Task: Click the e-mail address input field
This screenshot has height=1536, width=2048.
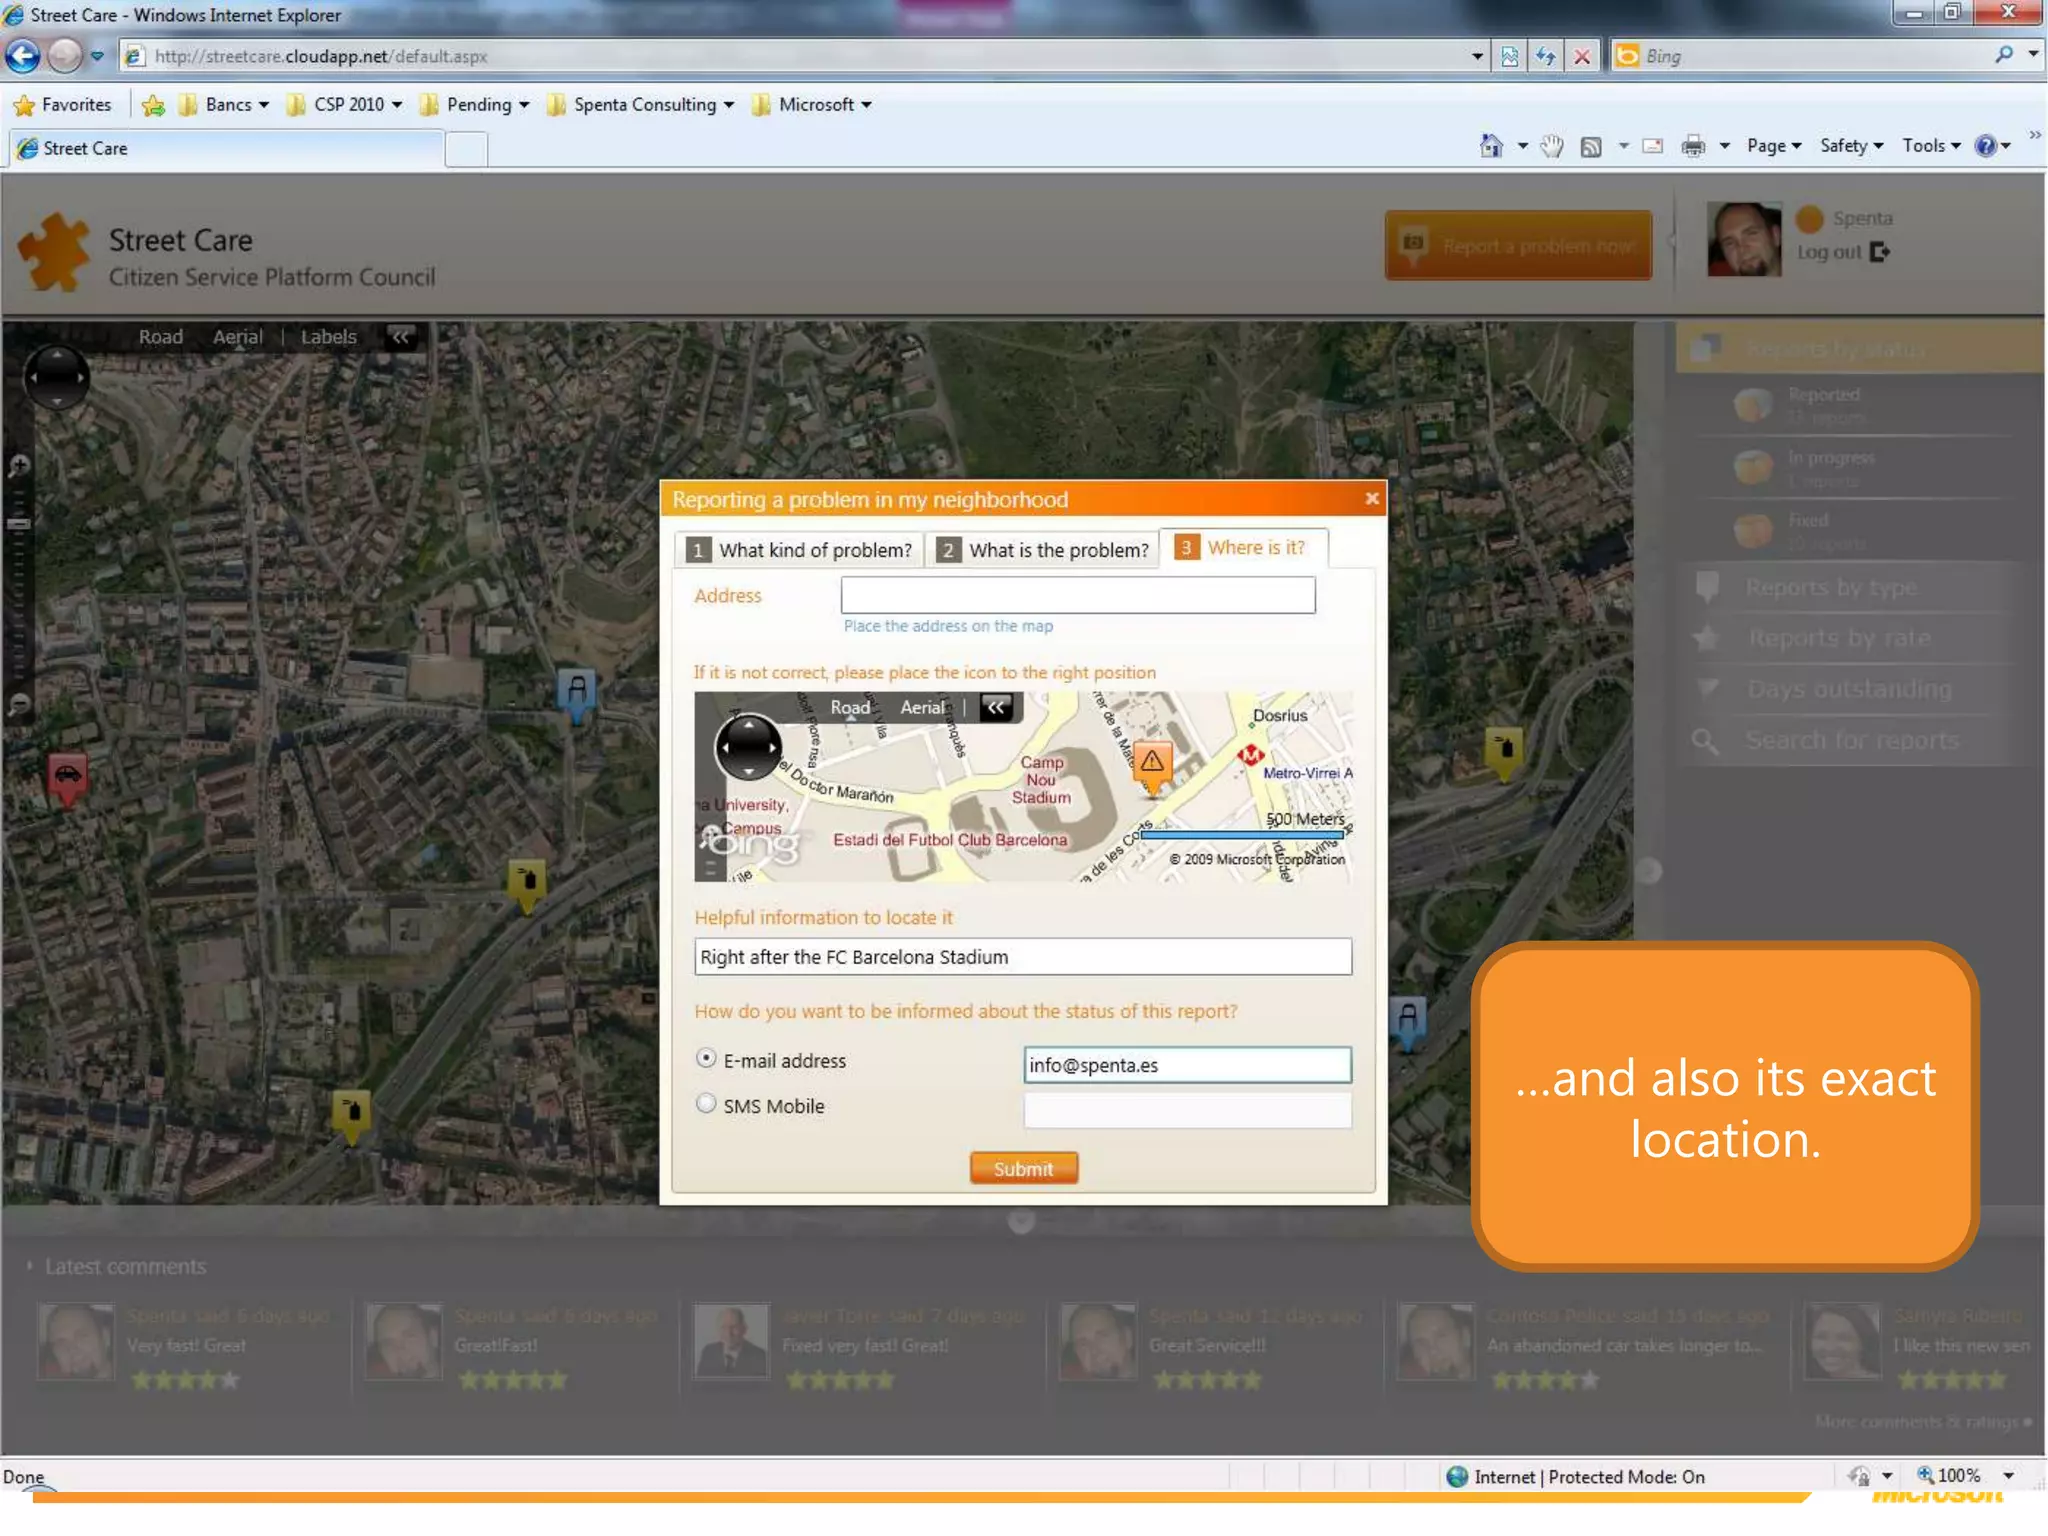Action: (x=1187, y=1065)
